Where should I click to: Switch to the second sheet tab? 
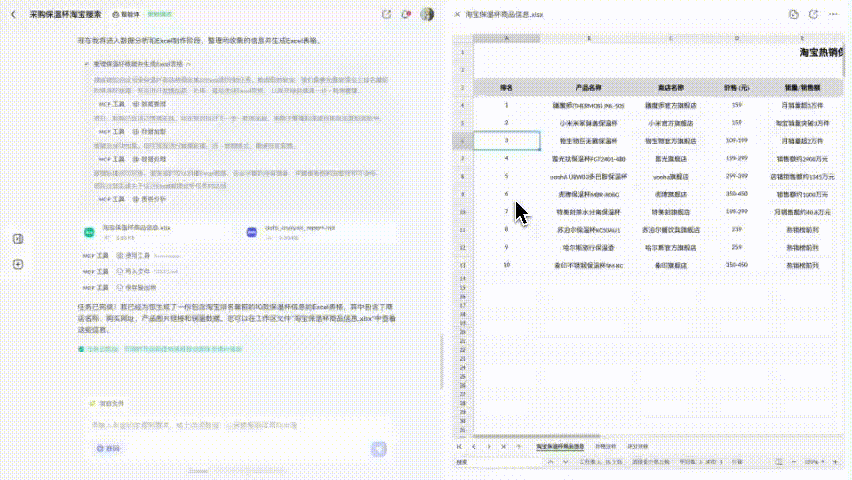[605, 446]
